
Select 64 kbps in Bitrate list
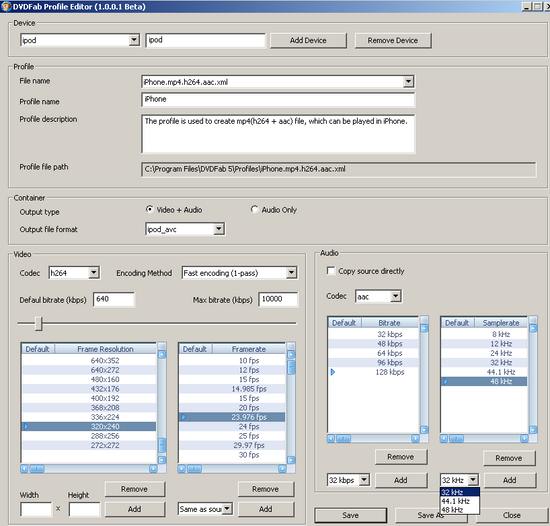(x=374, y=353)
